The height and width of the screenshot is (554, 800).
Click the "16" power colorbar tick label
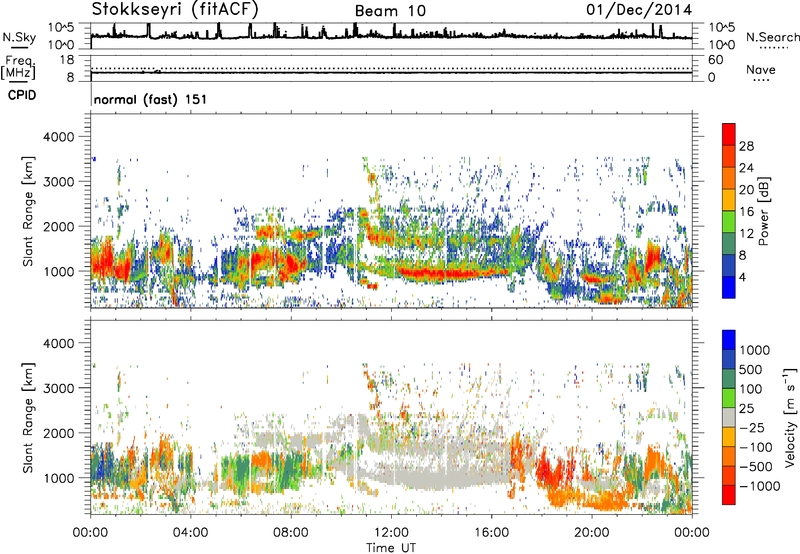point(746,212)
